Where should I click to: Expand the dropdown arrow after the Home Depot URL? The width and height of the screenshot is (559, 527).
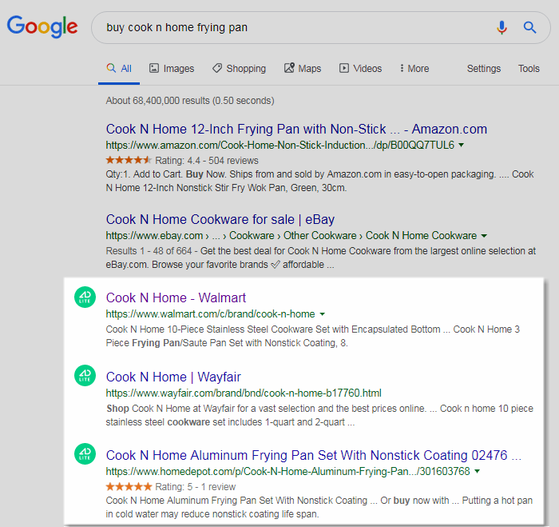(477, 471)
